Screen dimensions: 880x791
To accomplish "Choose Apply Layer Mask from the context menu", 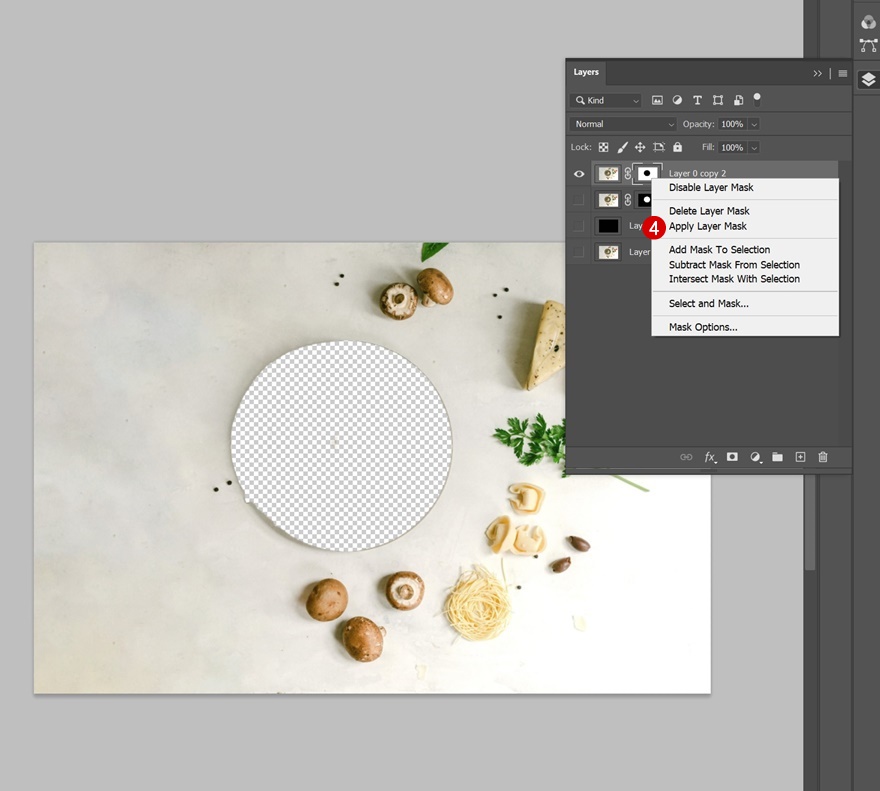I will pyautogui.click(x=708, y=226).
